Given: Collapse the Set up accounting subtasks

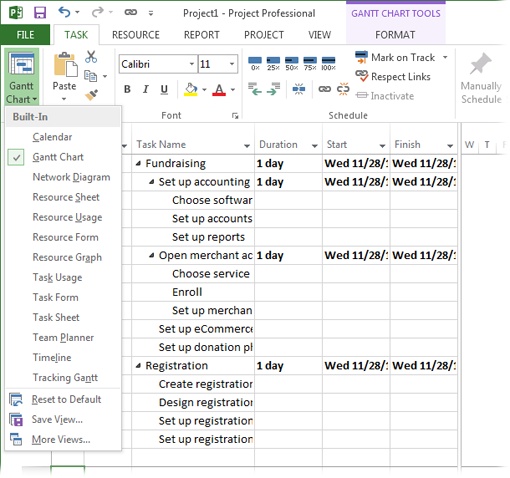Looking at the screenshot, I should tap(152, 182).
